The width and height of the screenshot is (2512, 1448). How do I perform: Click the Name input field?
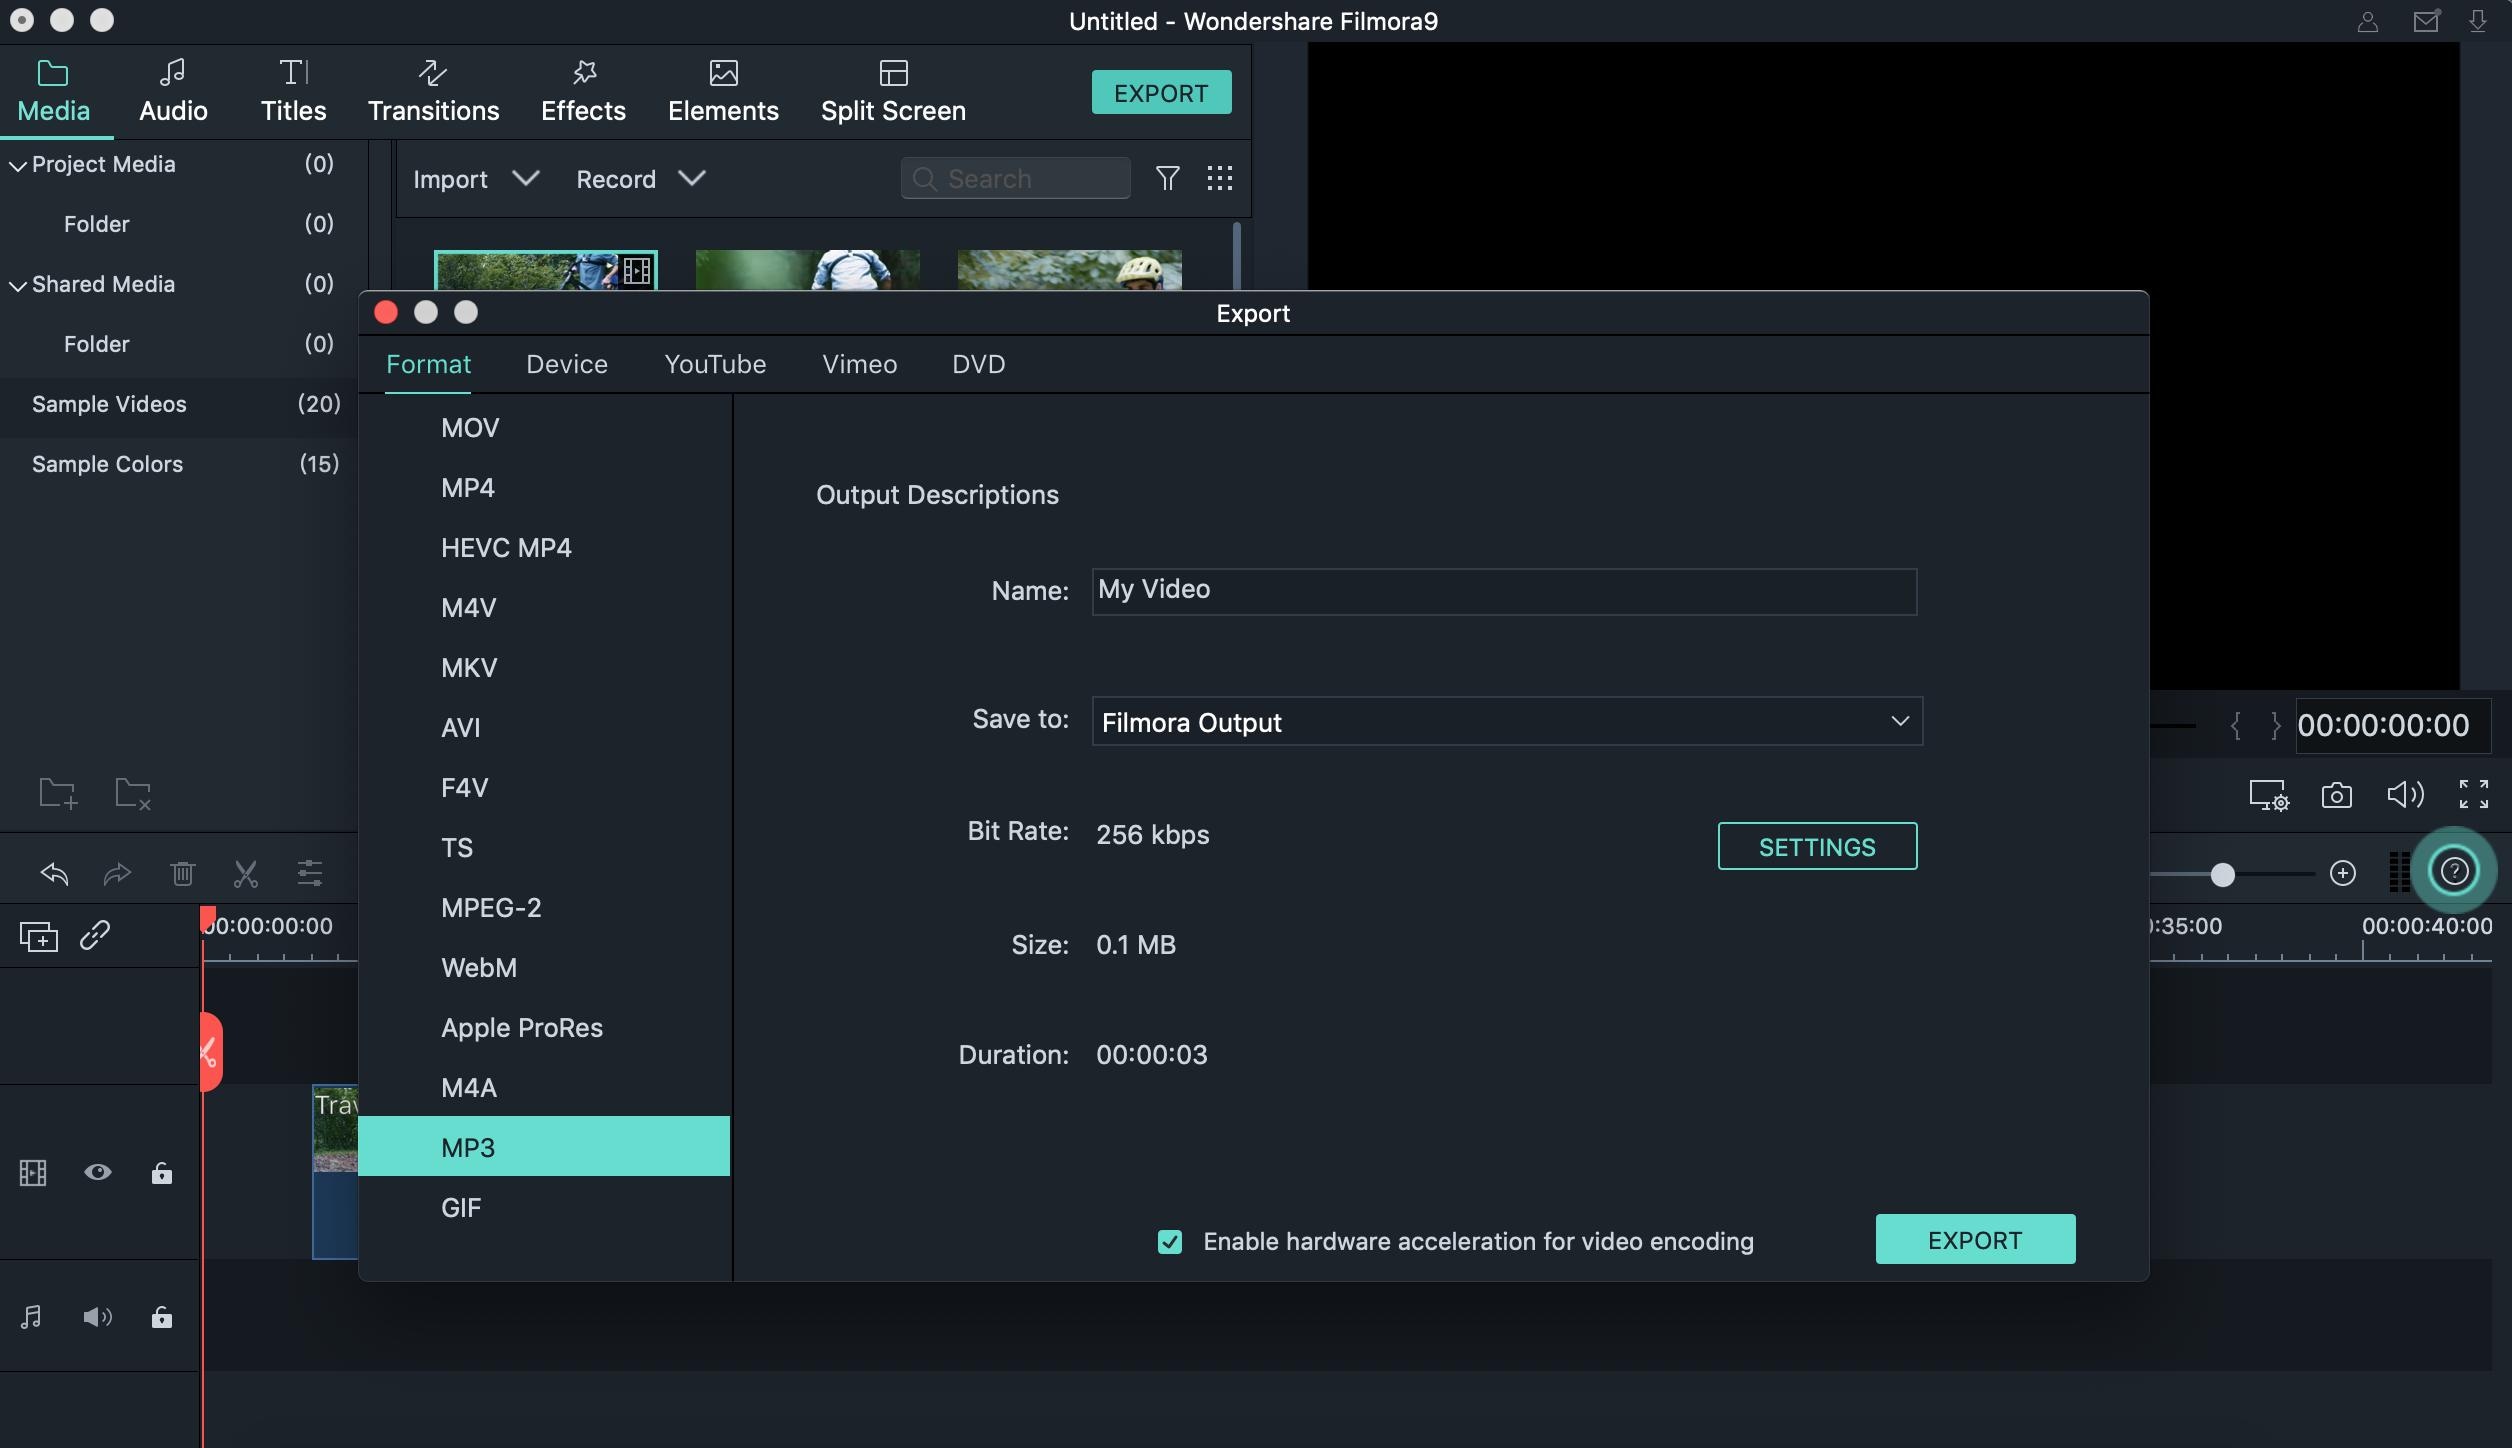(x=1503, y=590)
